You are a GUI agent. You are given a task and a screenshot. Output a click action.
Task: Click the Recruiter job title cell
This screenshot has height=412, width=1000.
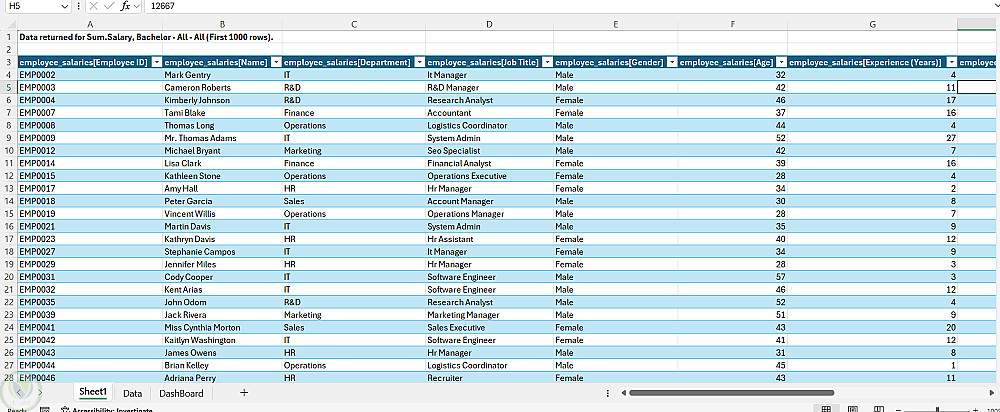click(x=489, y=378)
